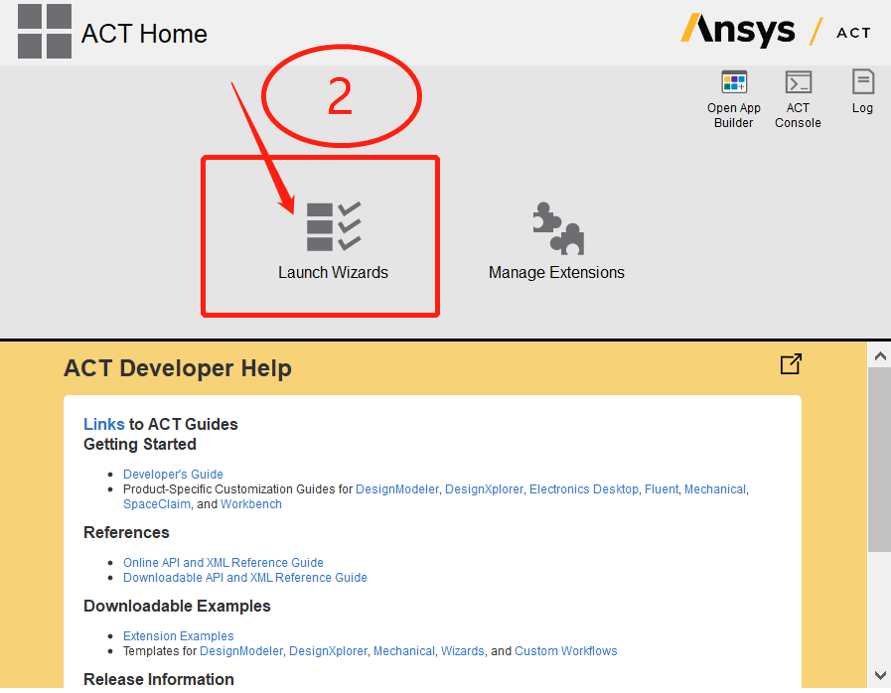Screen dimensions: 891x693
Task: Click the vertical scrollbar thumb
Action: pyautogui.click(x=880, y=460)
